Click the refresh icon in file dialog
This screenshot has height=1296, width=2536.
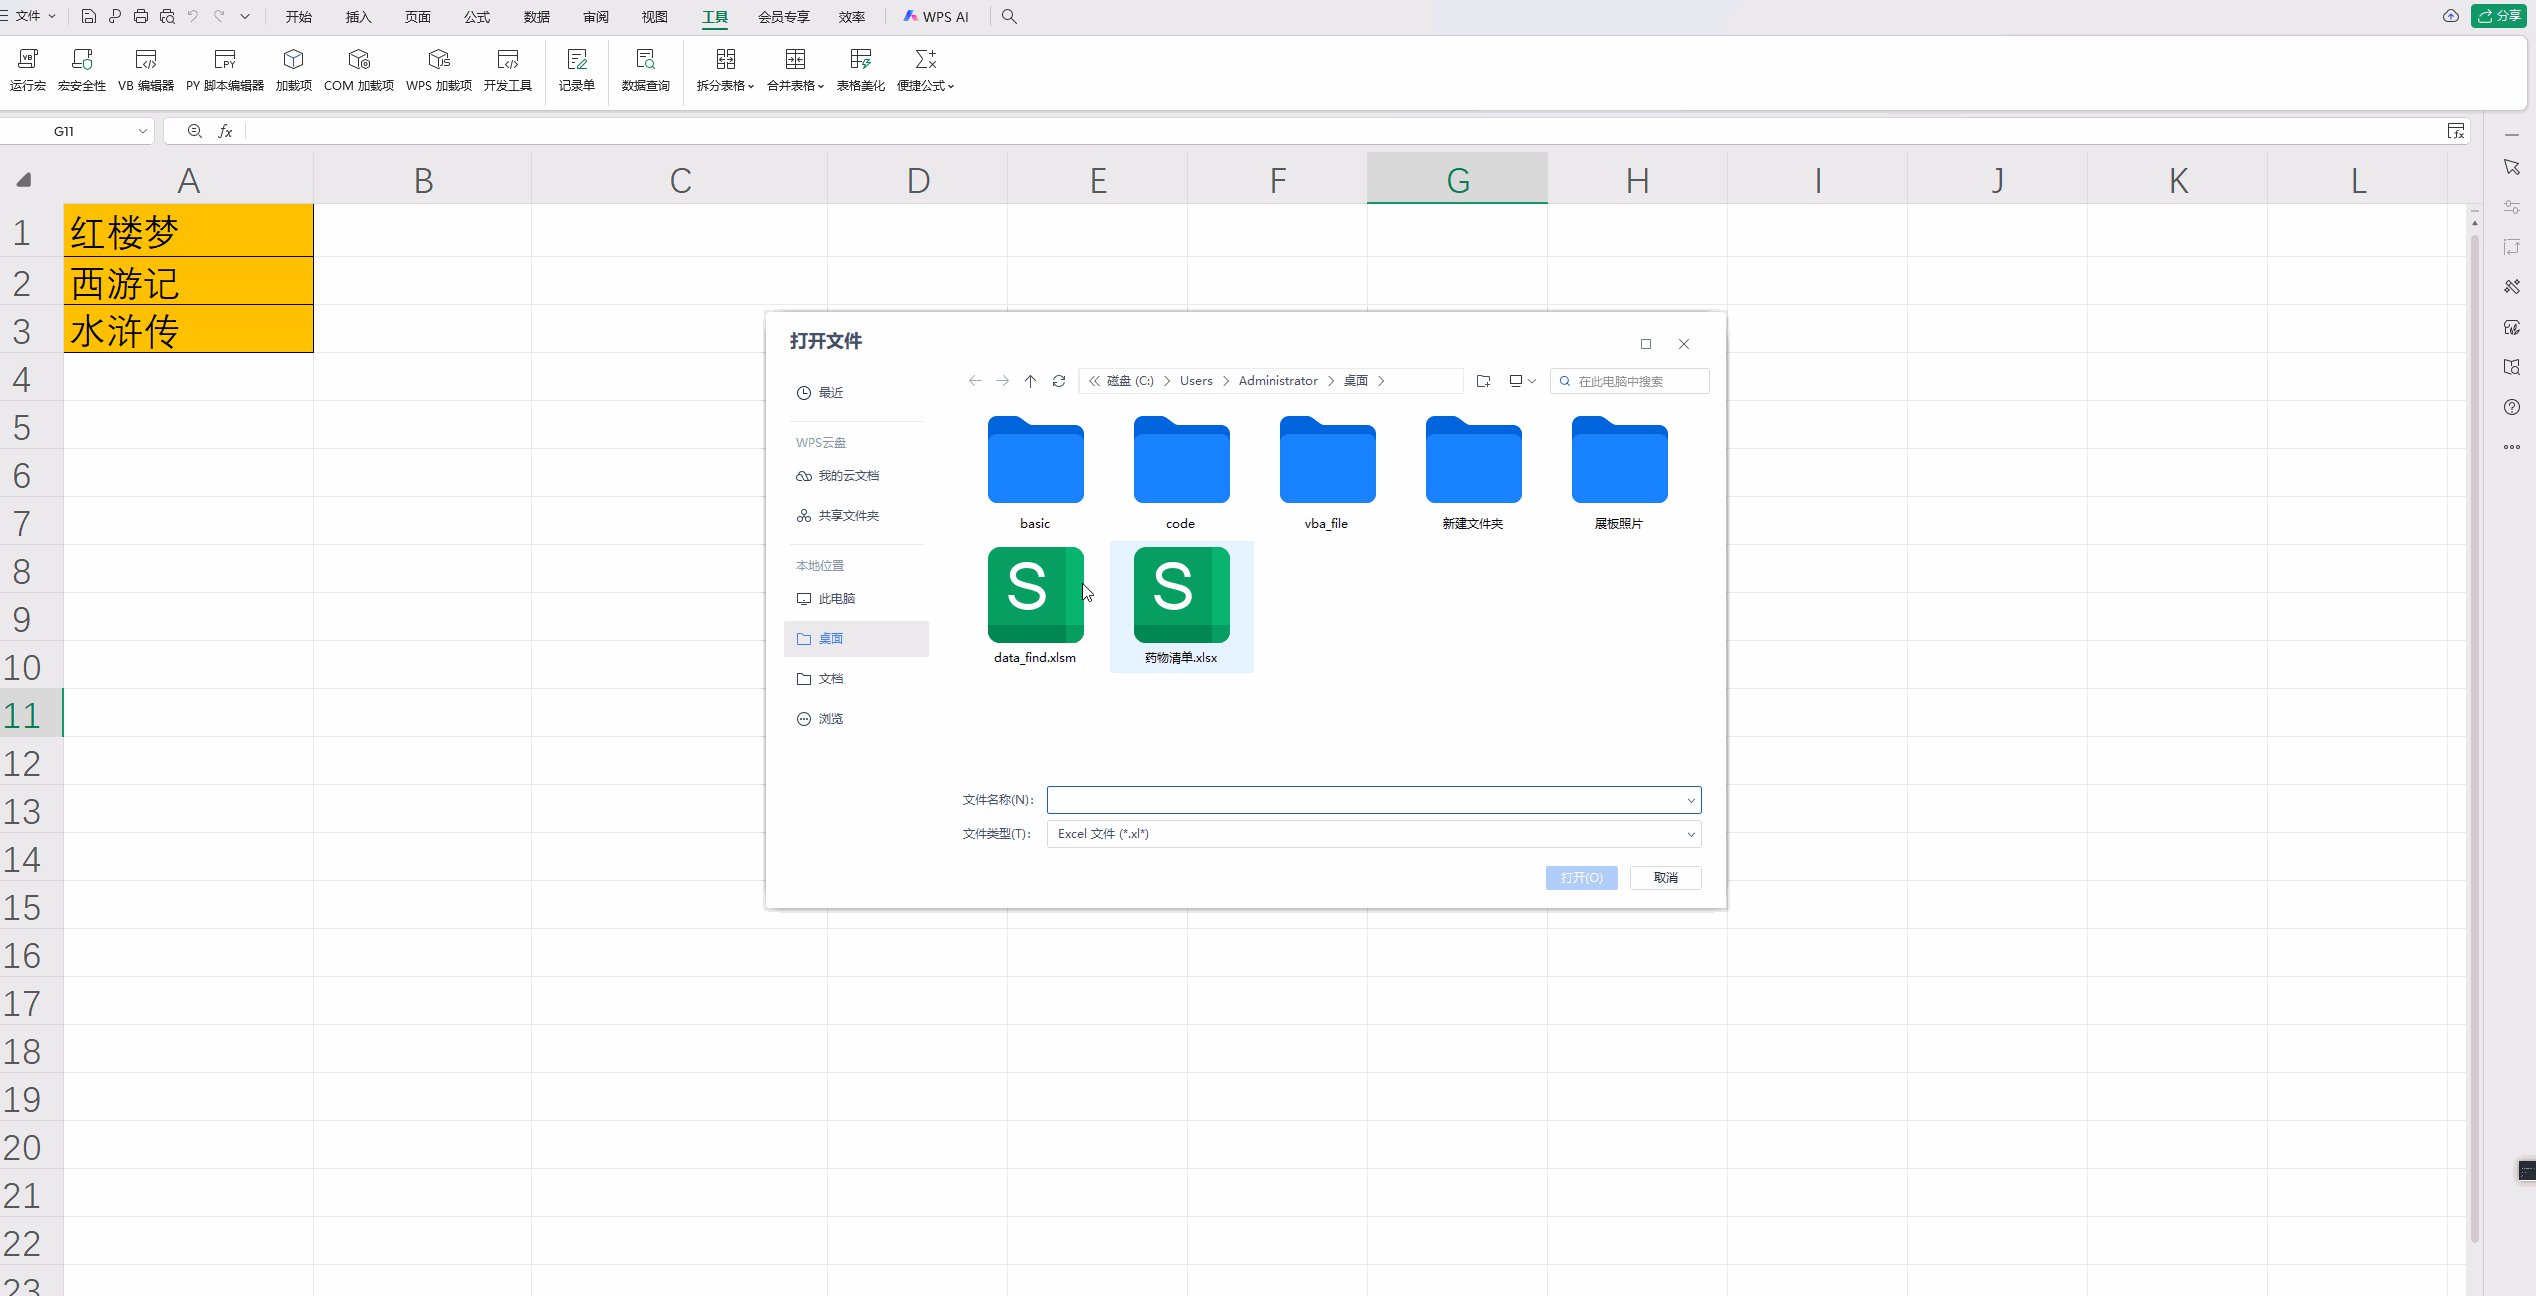[1059, 381]
